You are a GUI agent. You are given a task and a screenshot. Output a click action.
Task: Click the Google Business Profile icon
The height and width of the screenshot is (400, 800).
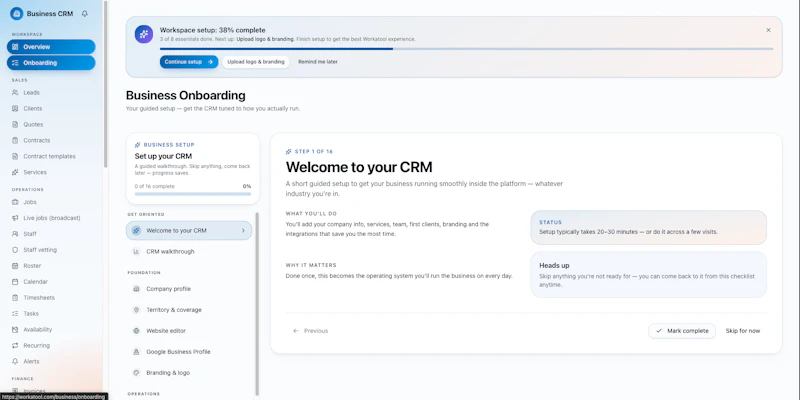[x=136, y=352]
